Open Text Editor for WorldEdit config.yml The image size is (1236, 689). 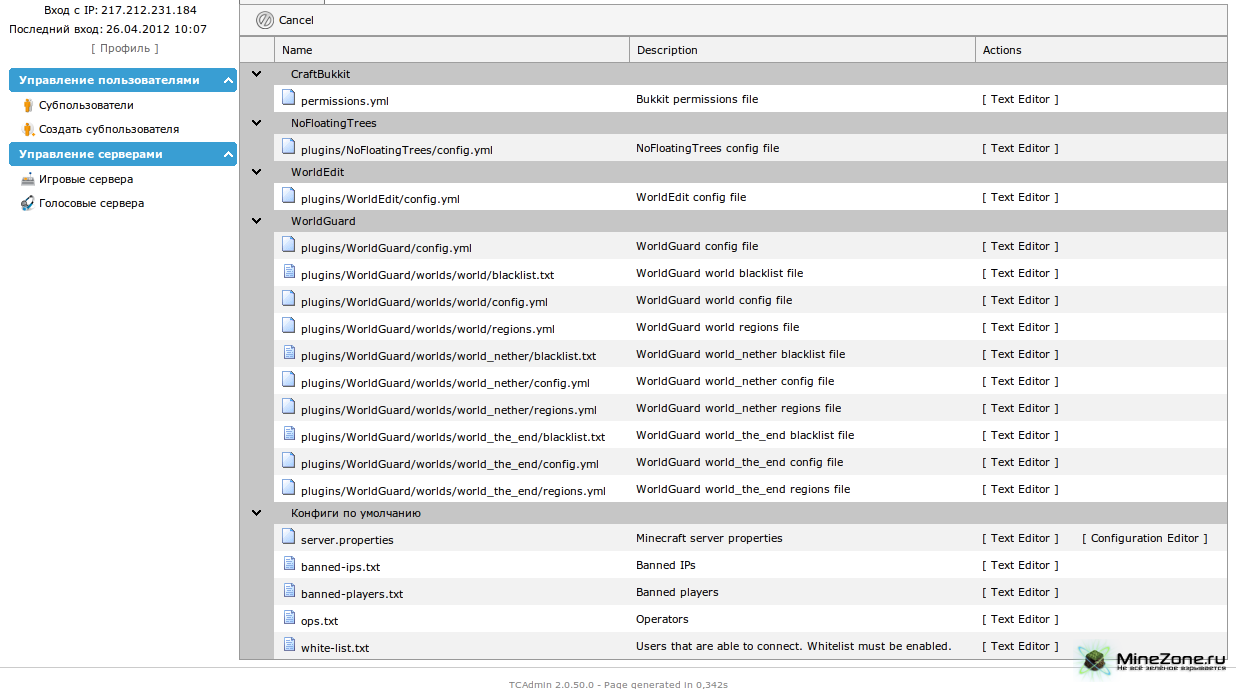pos(1020,197)
